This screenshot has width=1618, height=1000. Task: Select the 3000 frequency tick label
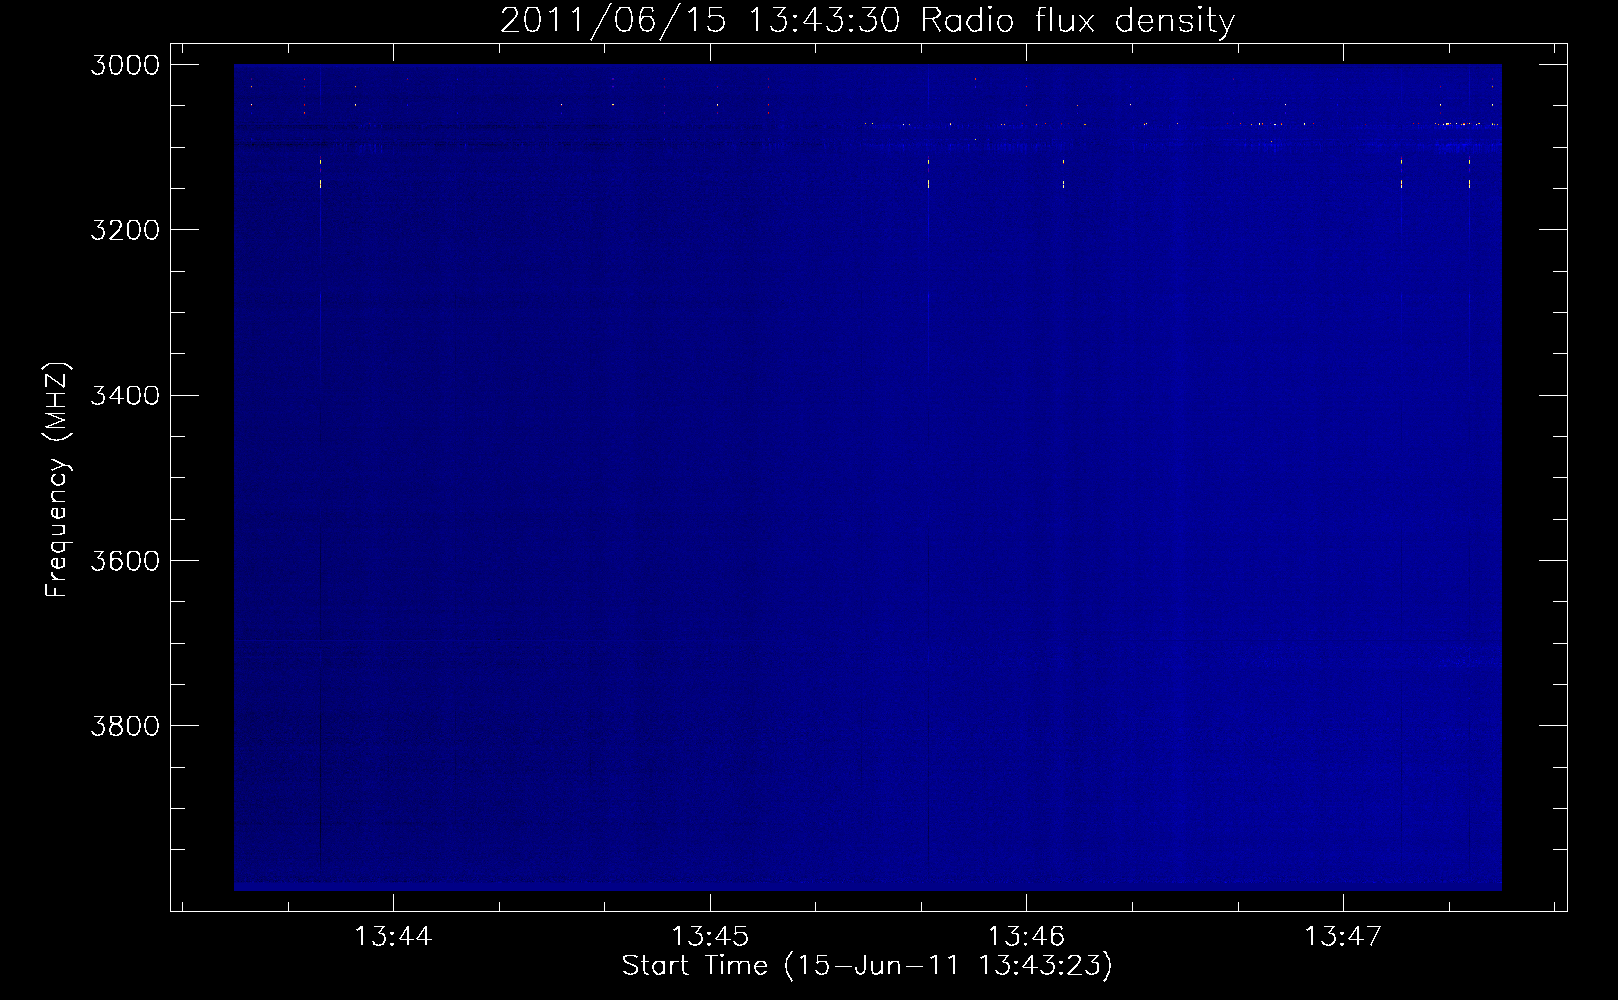(125, 65)
